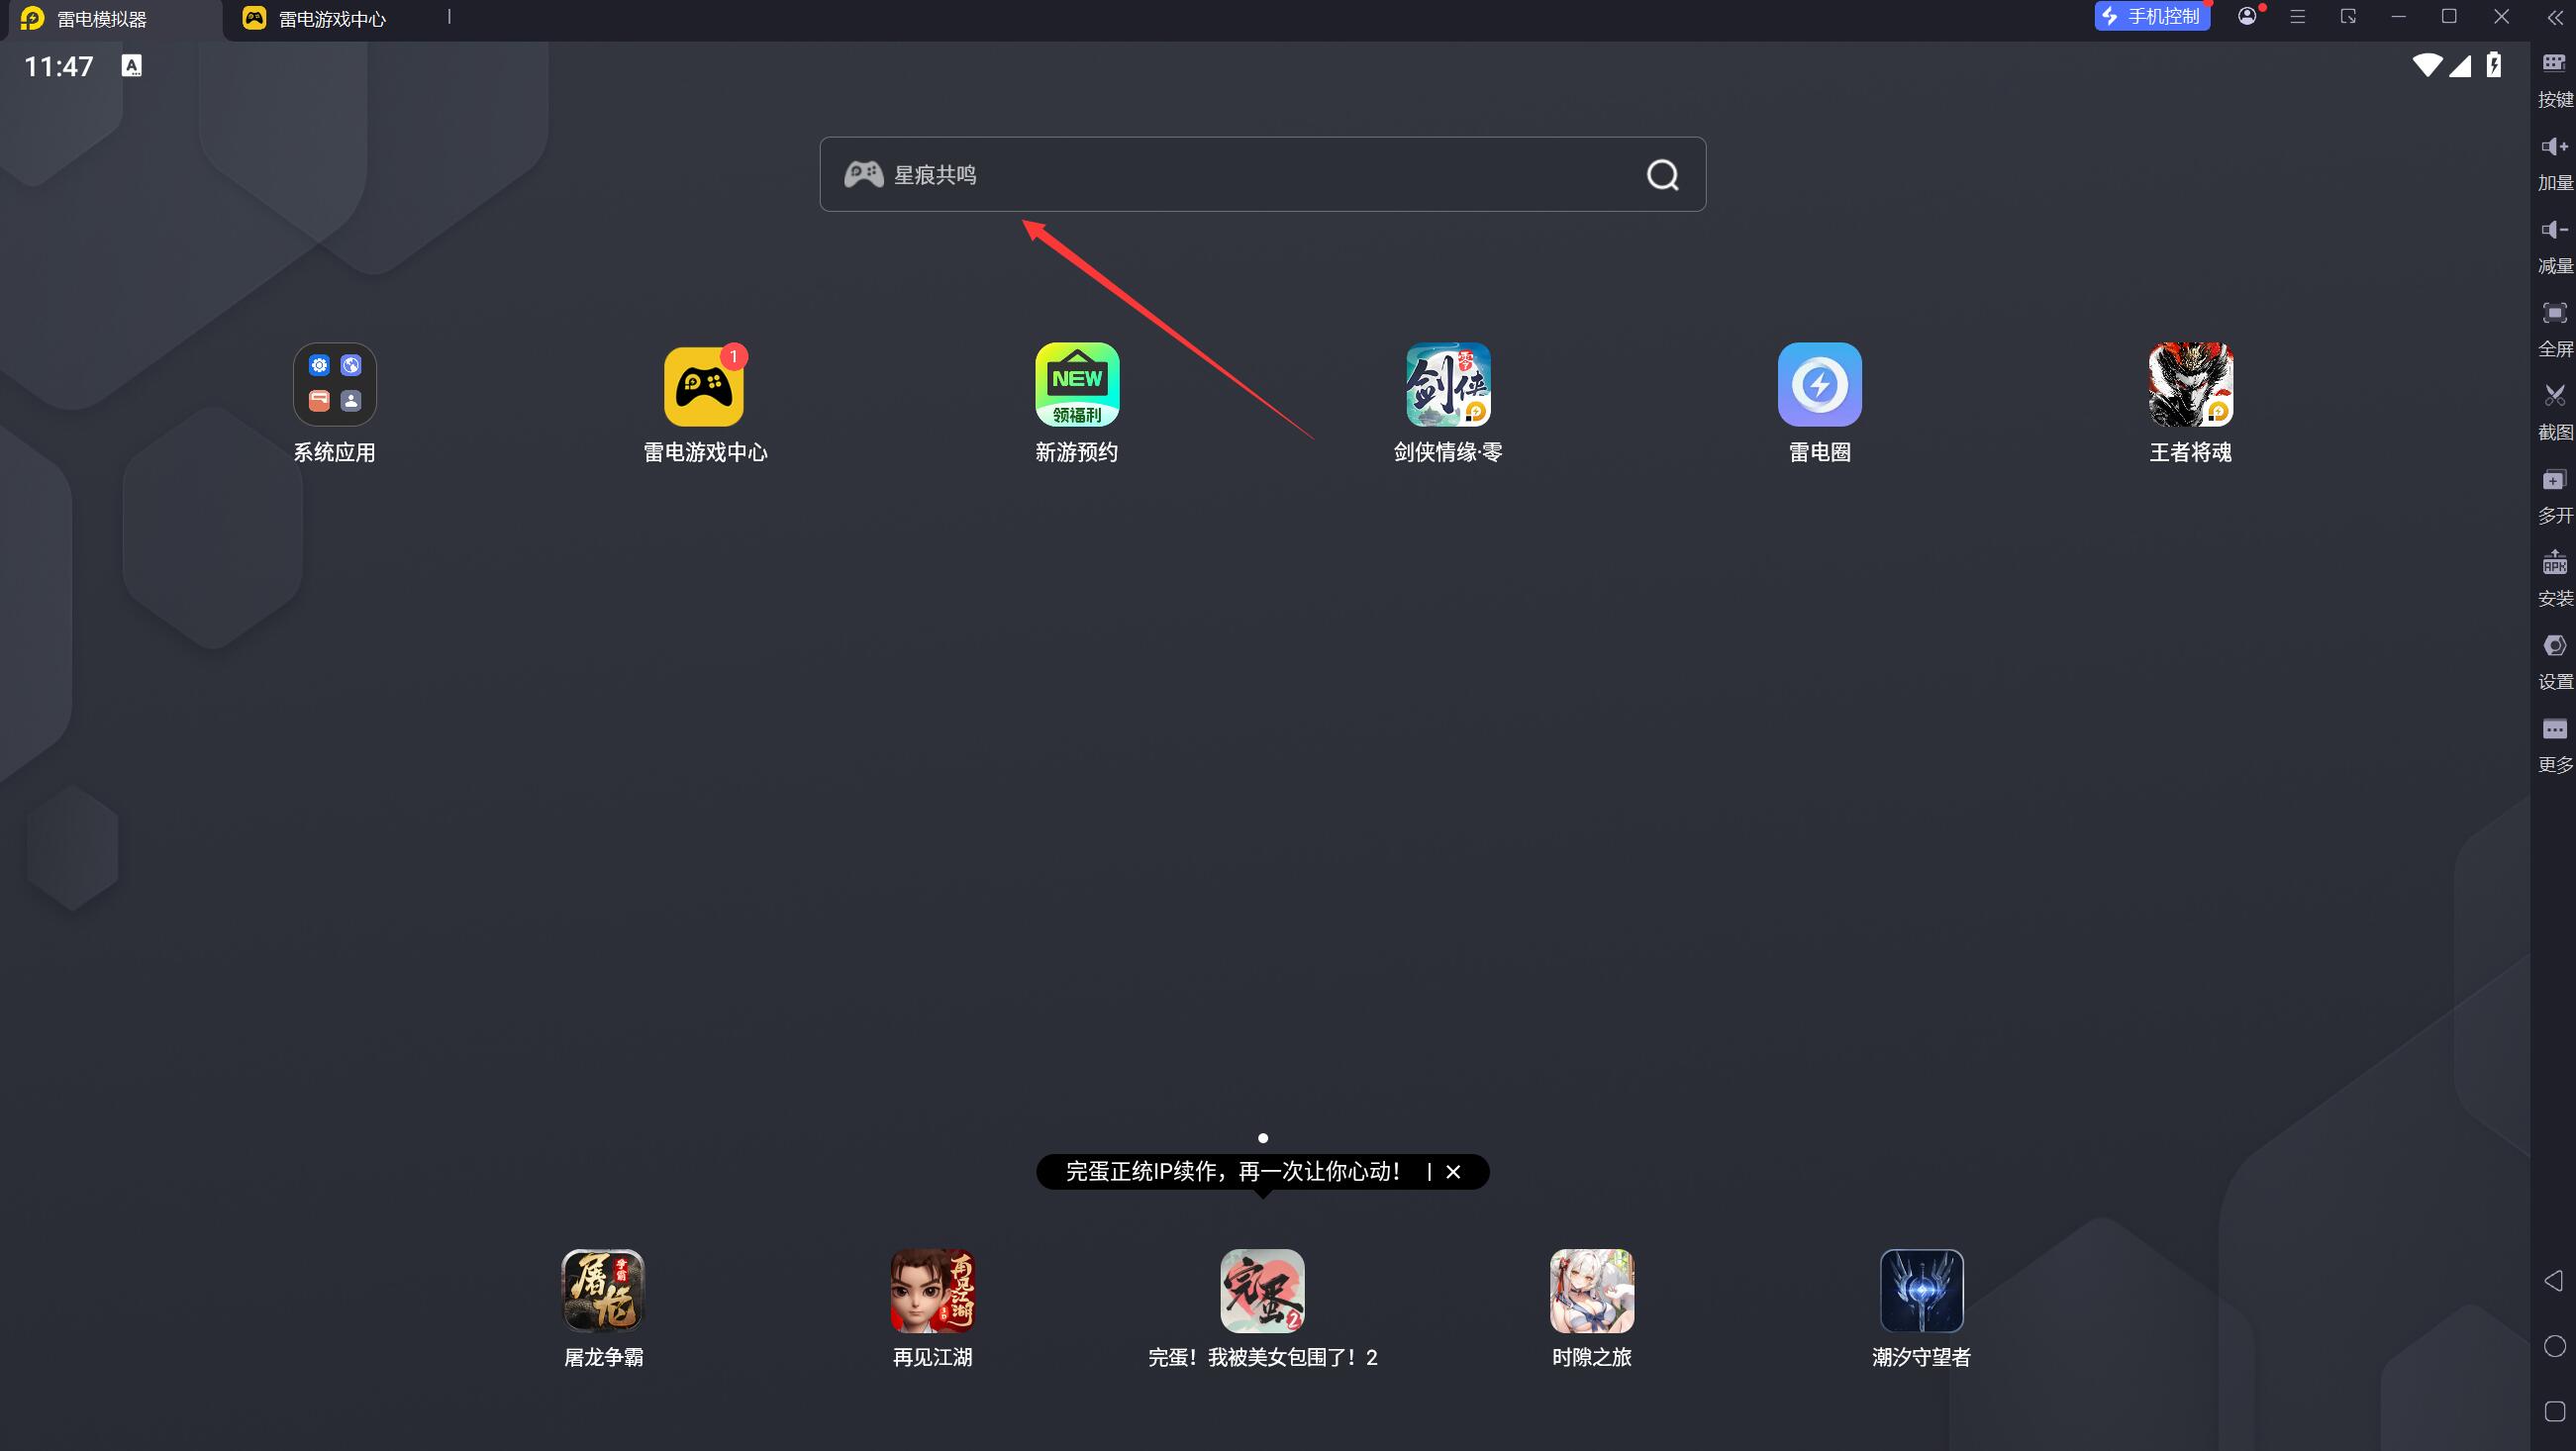Viewport: 2576px width, 1451px height.
Task: Close the 完蛋正统IP续作 tooltip
Action: (x=1453, y=1171)
